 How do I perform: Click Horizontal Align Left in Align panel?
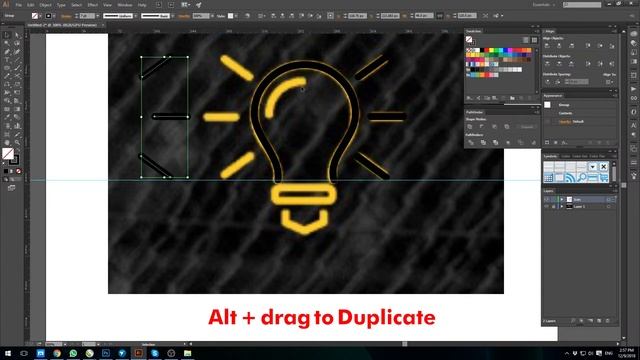547,46
